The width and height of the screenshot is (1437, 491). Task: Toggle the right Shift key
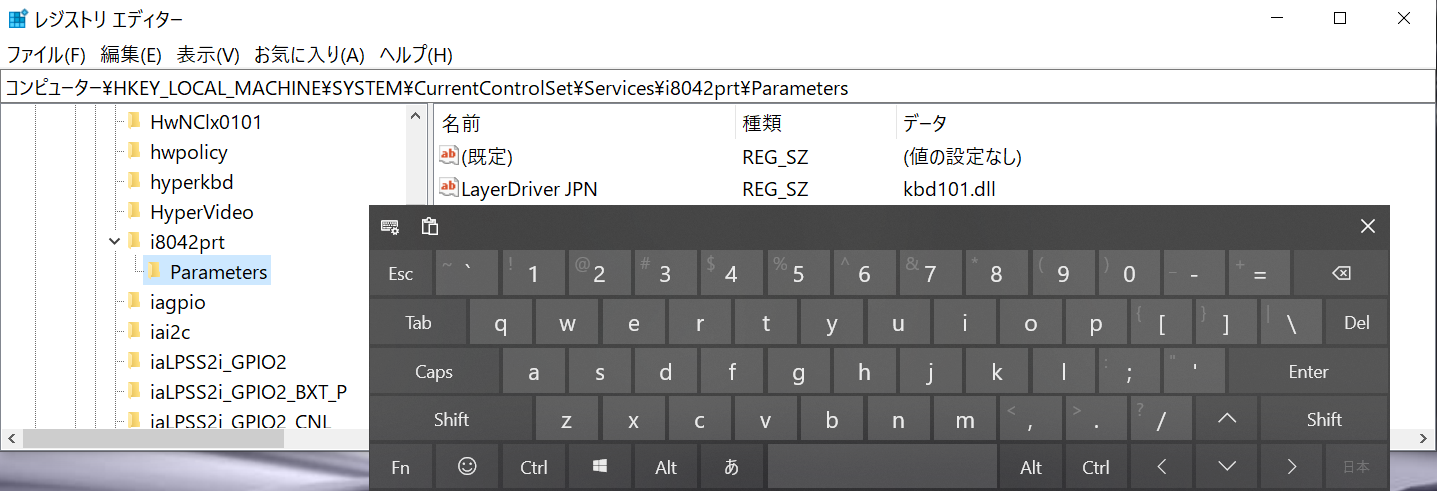(1324, 420)
